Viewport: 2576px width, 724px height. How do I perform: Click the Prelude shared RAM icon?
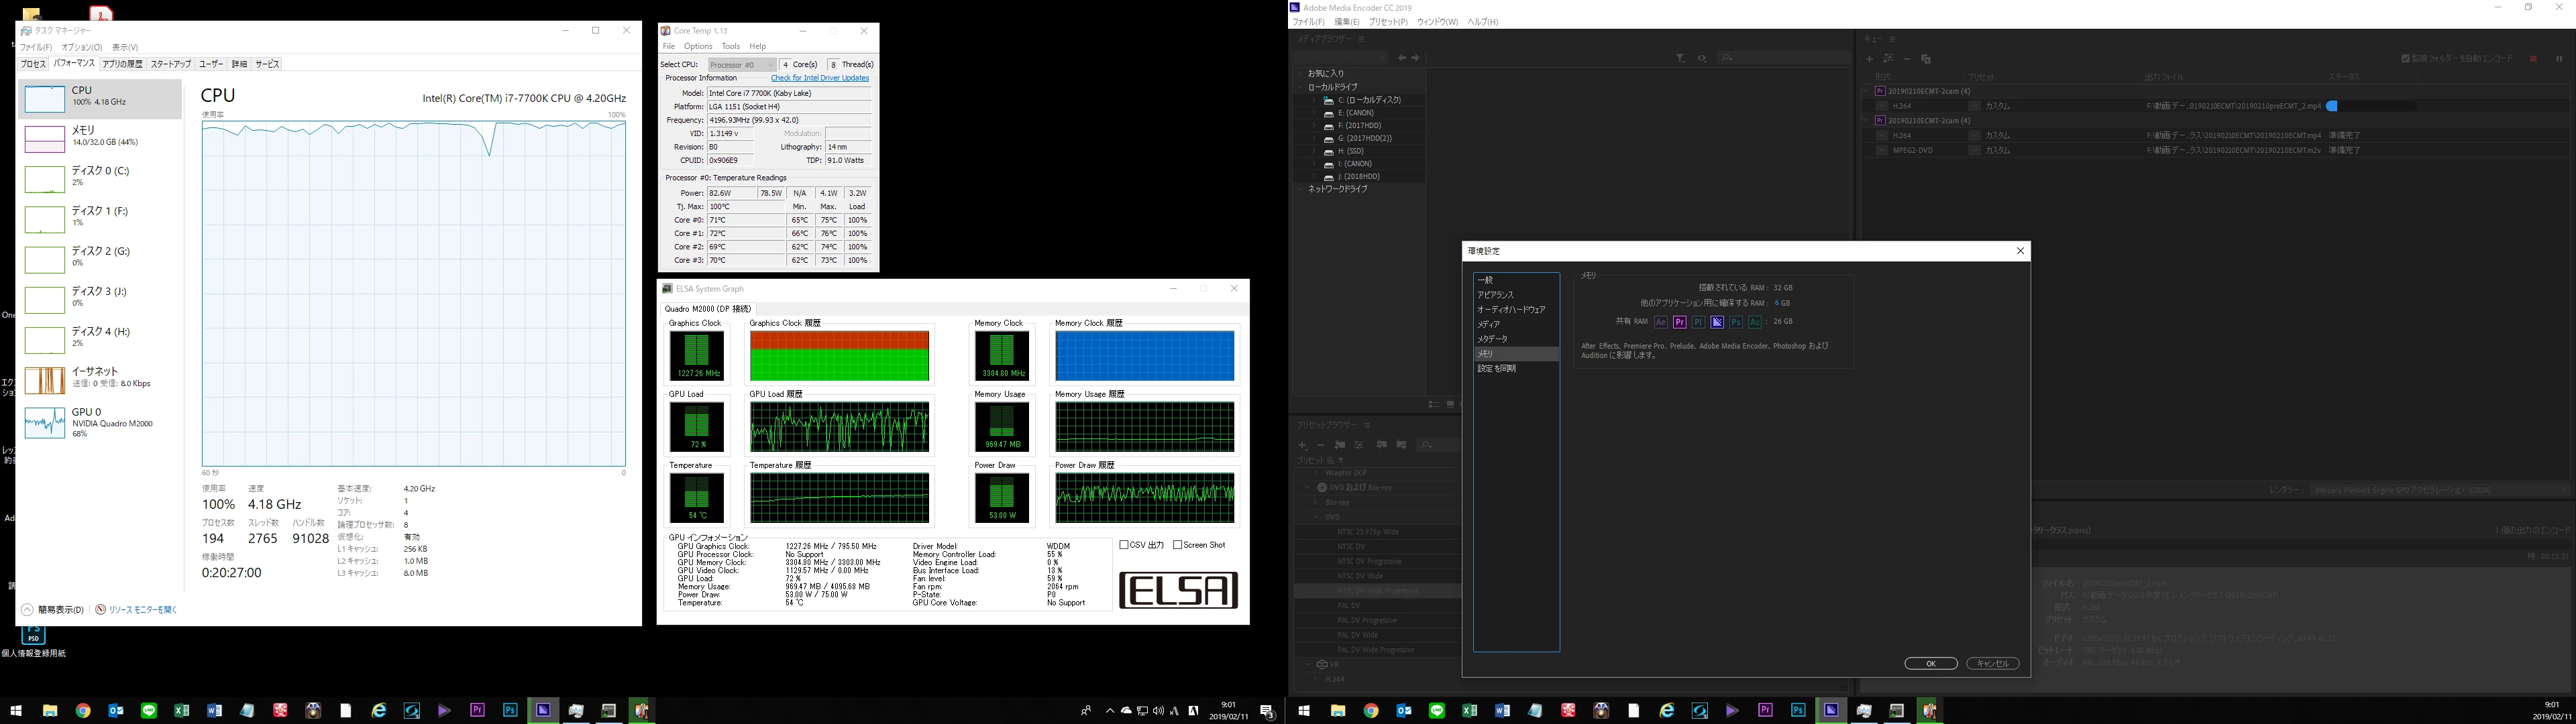tap(1698, 322)
